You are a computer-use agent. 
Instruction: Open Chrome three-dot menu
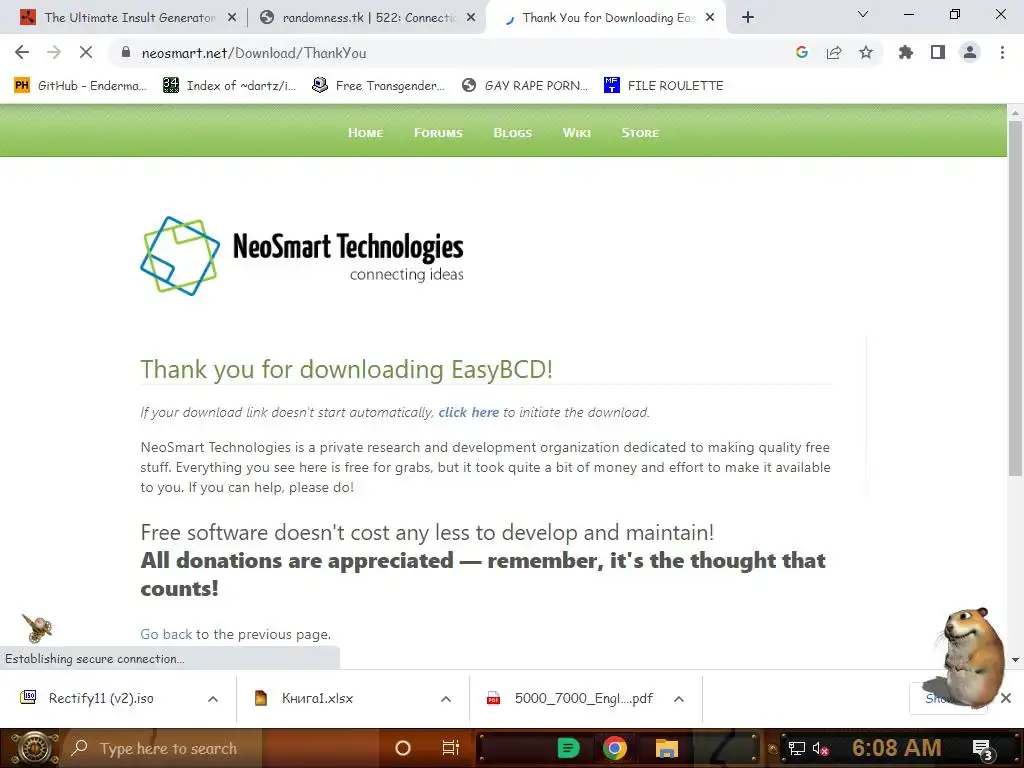point(1002,52)
